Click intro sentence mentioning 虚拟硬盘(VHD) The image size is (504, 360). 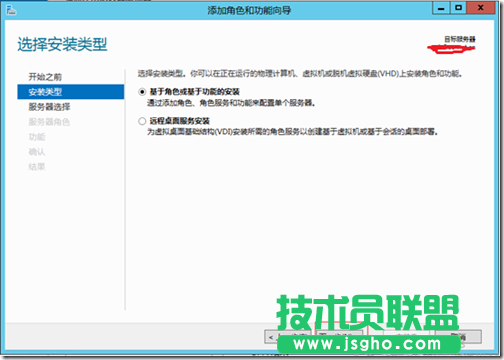click(300, 74)
